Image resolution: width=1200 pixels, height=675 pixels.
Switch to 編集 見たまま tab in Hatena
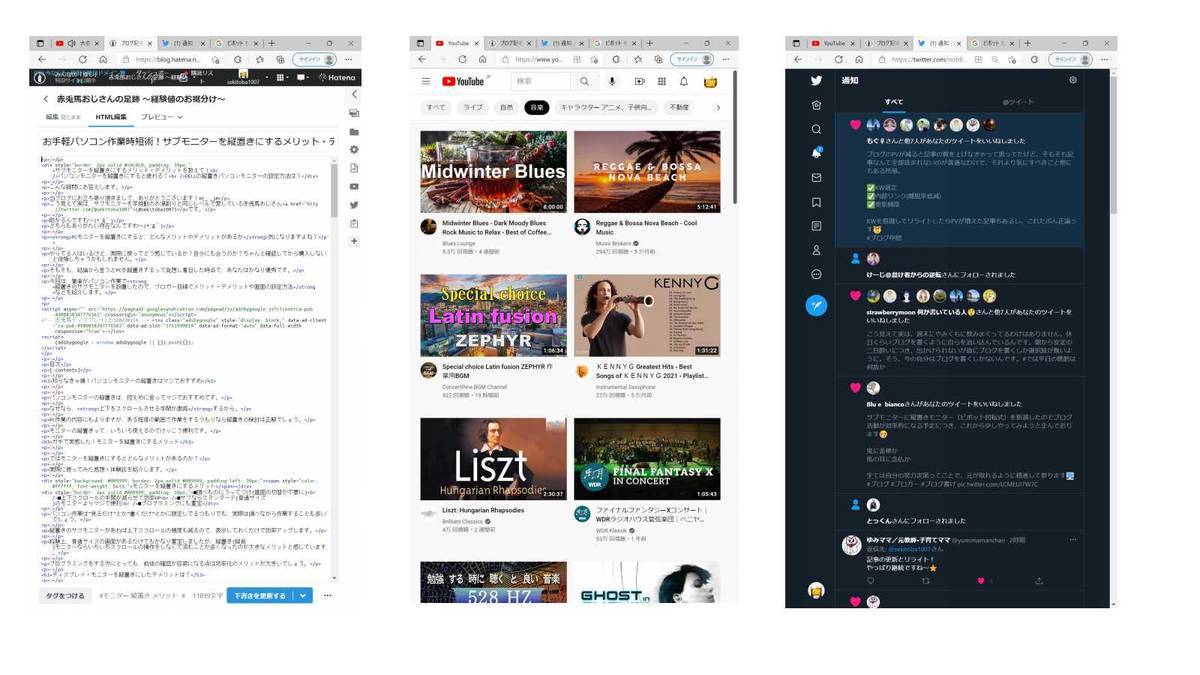pyautogui.click(x=63, y=117)
